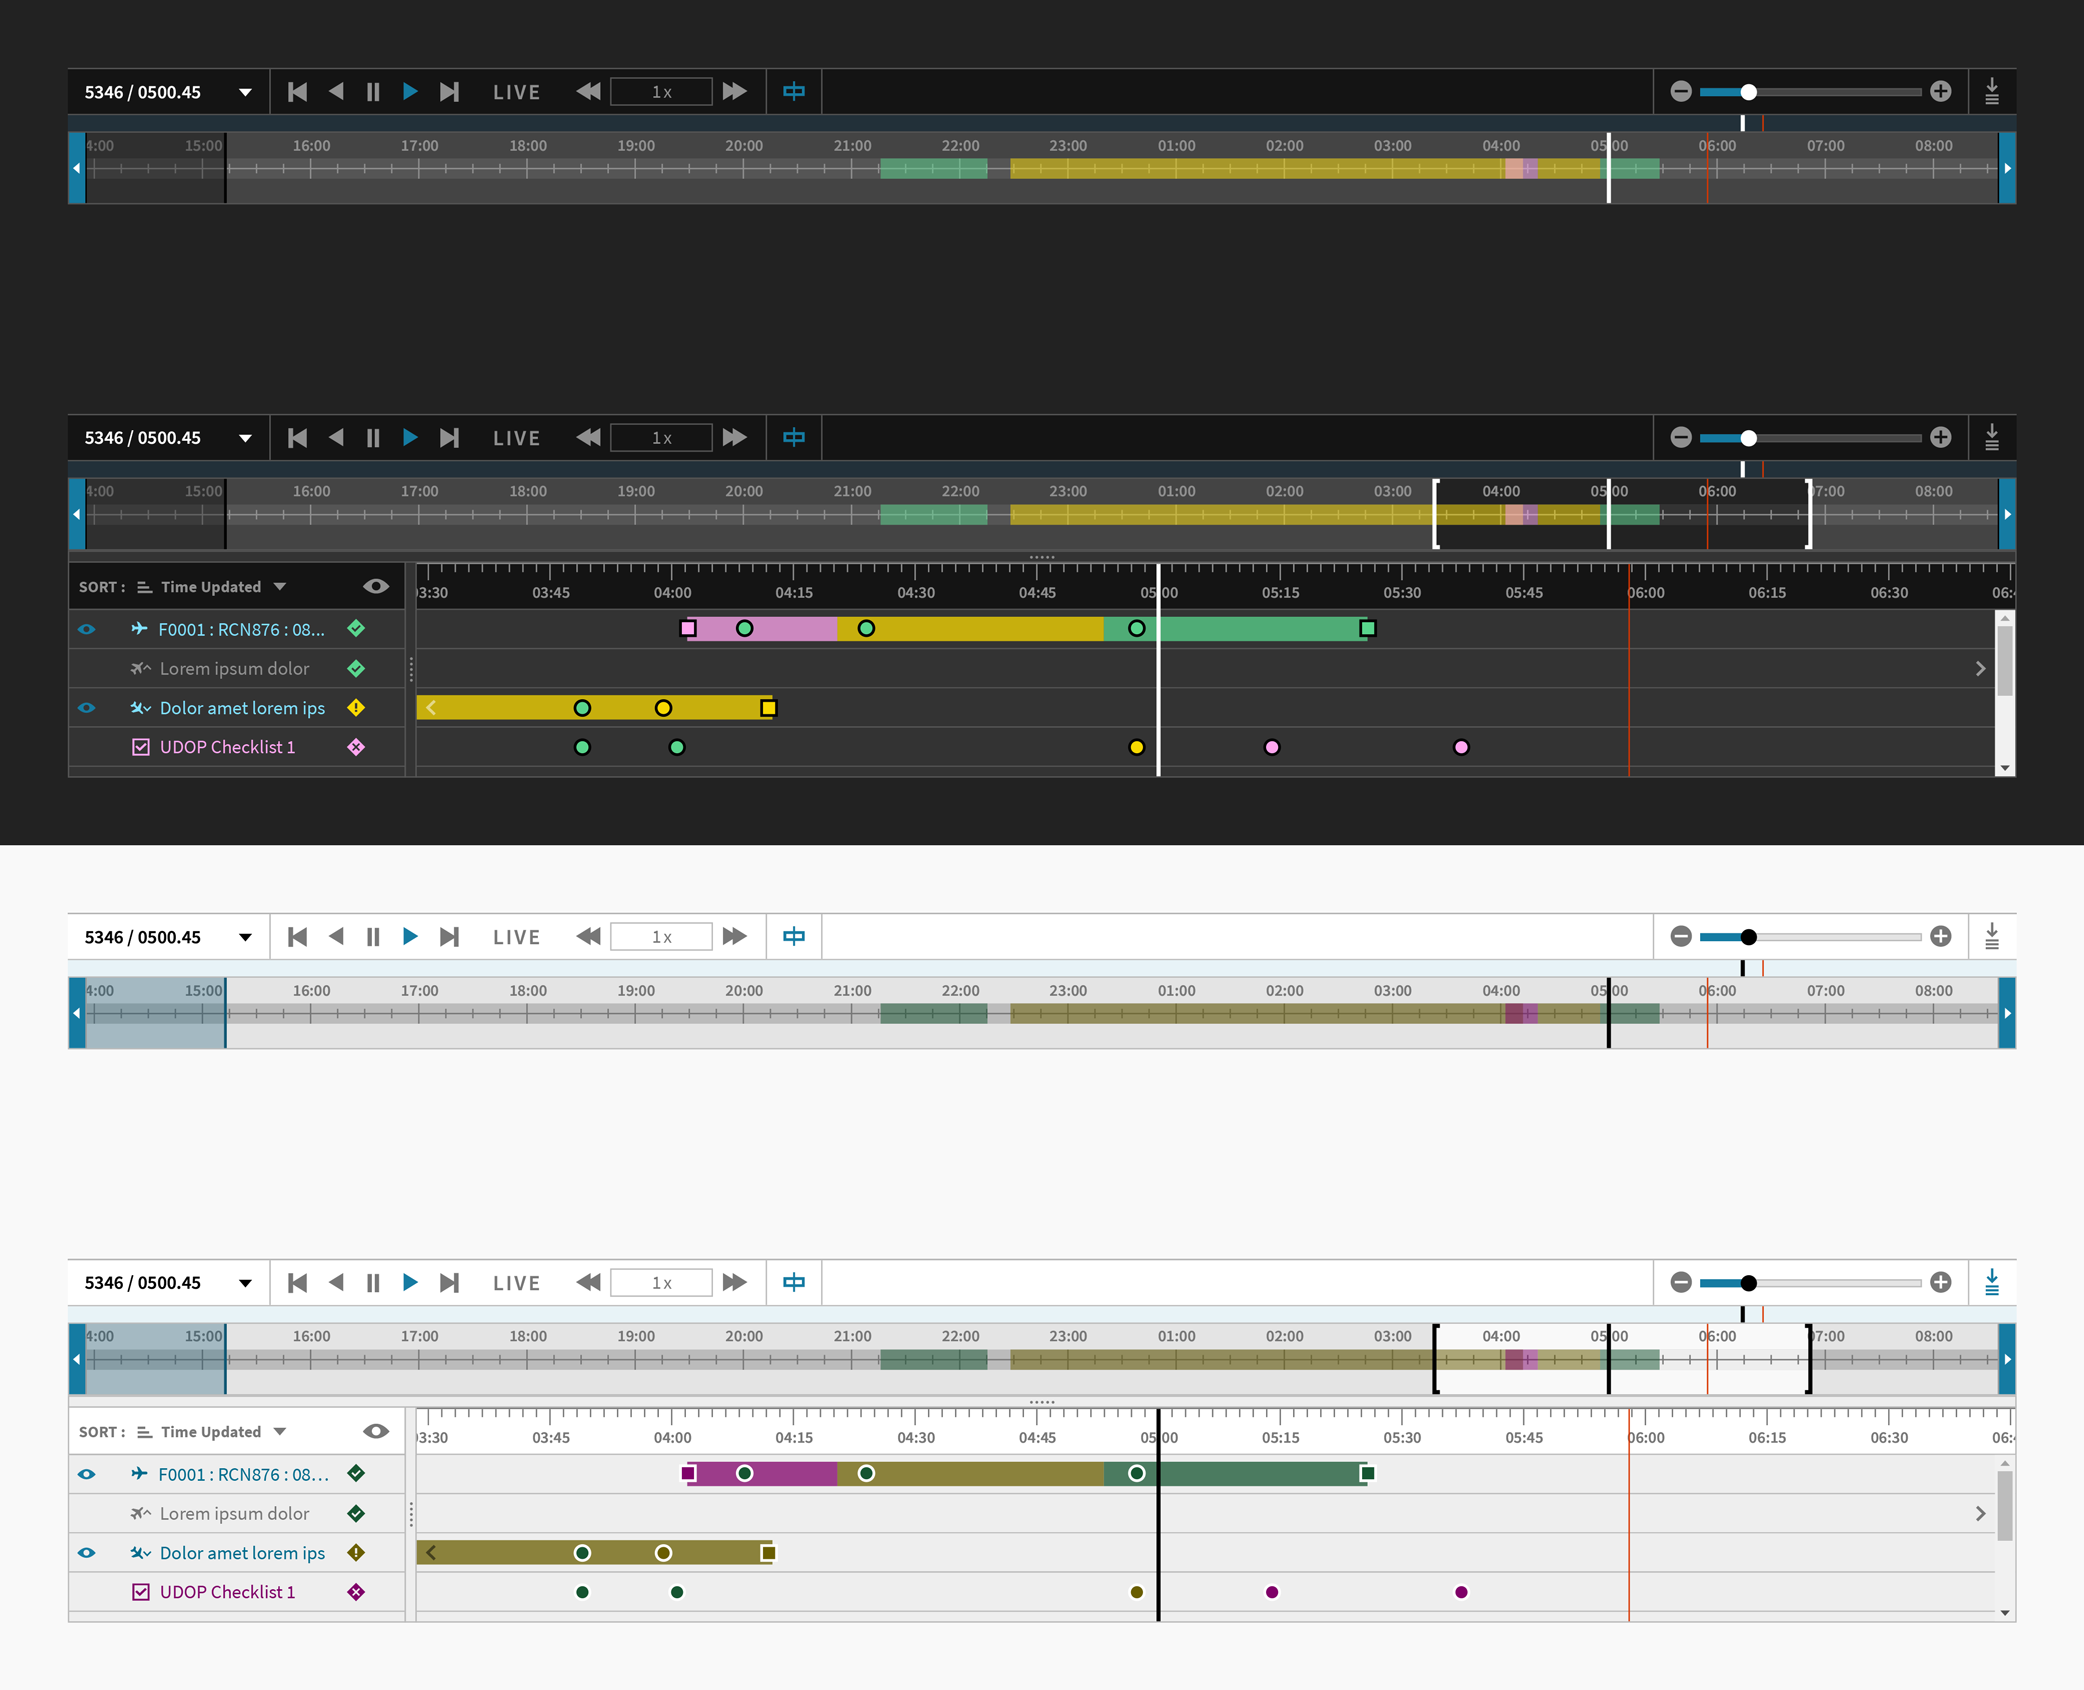Toggle eye for Dolor amet lorem ips in the light list
This screenshot has height=1690, width=2084.
click(x=87, y=1553)
